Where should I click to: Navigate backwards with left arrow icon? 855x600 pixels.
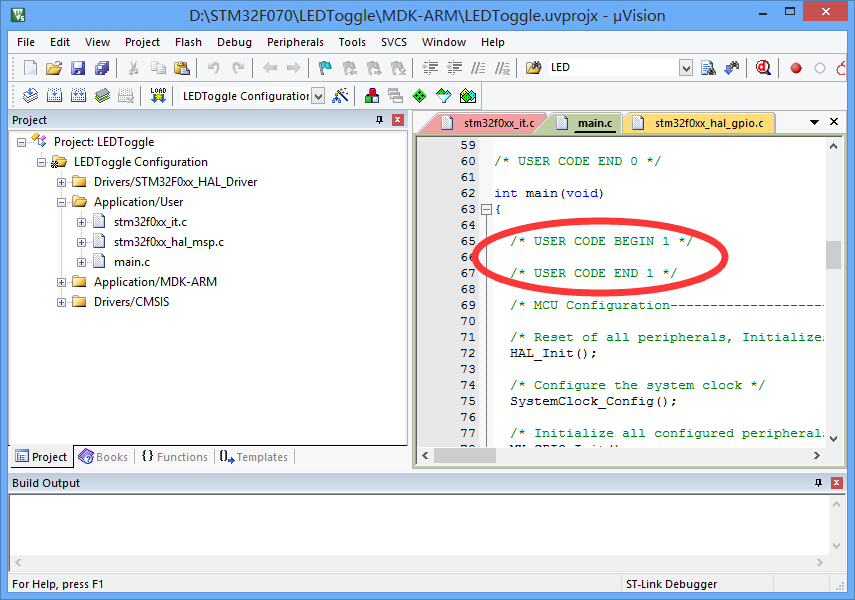coord(270,68)
